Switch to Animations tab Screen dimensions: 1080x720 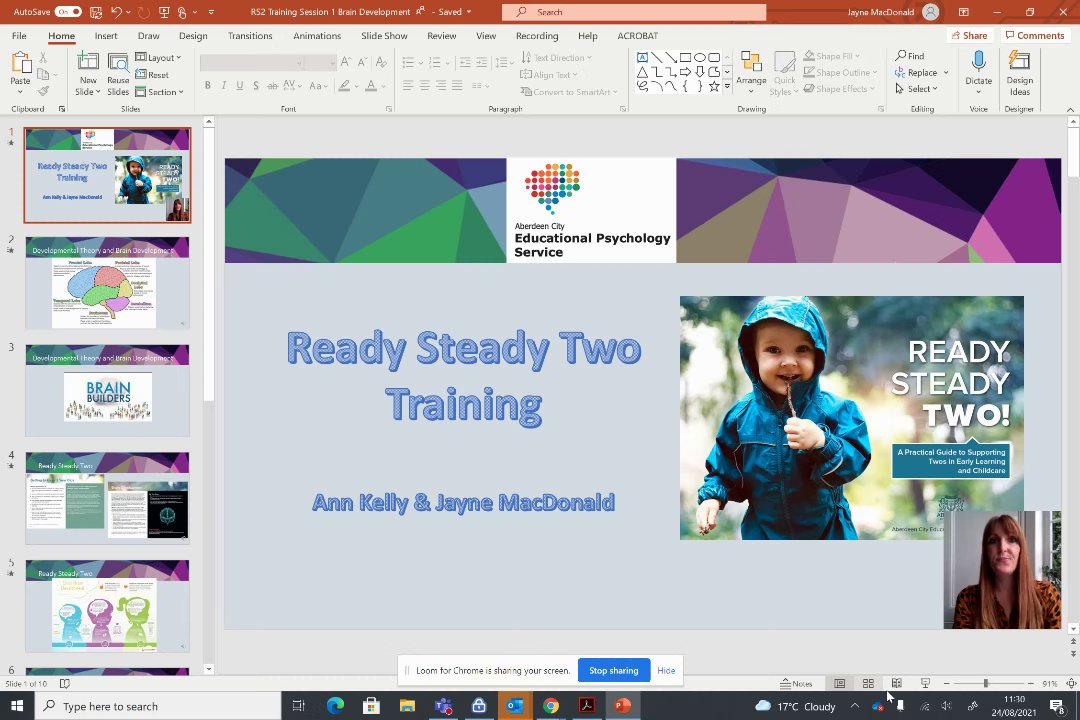coord(317,36)
